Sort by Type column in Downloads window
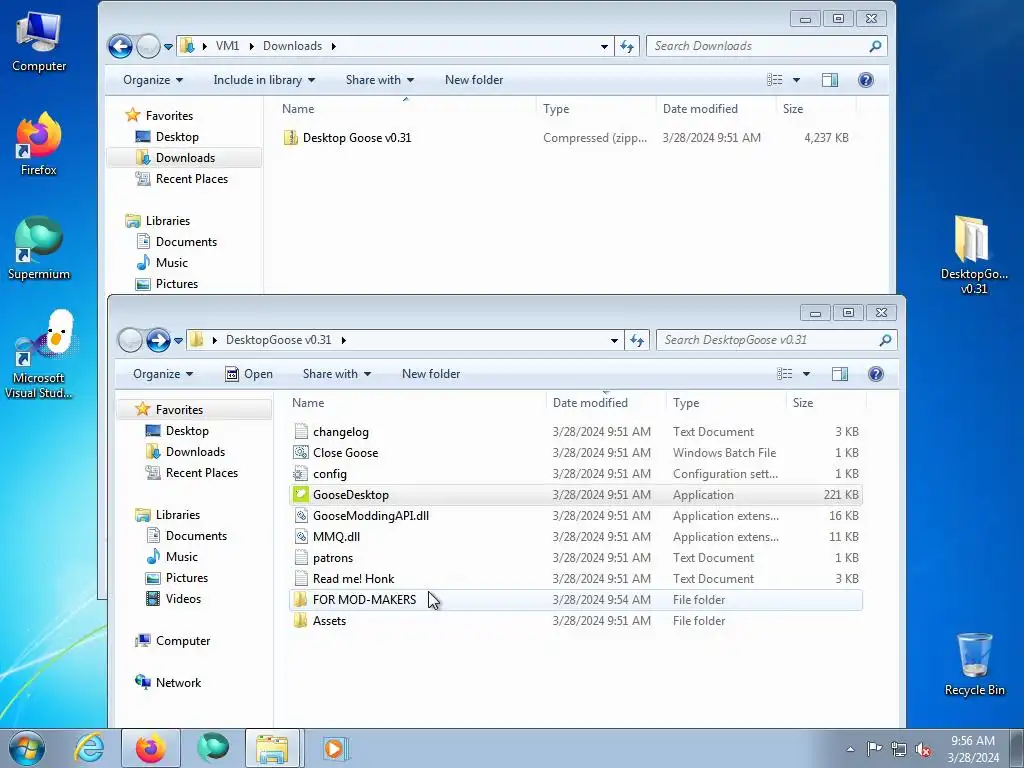This screenshot has width=1024, height=768. (x=596, y=109)
